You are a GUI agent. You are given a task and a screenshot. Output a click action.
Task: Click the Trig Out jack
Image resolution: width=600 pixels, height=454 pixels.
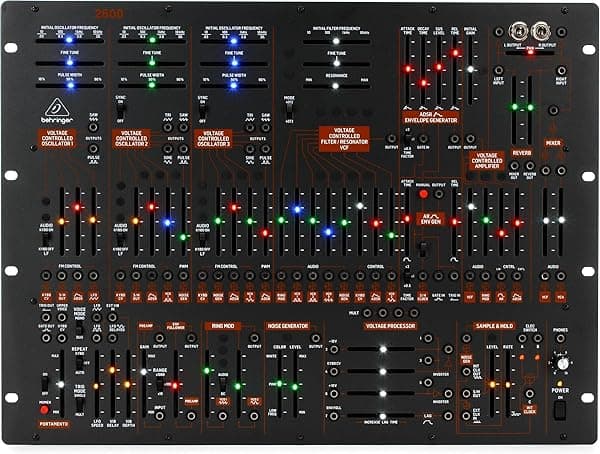point(46,317)
